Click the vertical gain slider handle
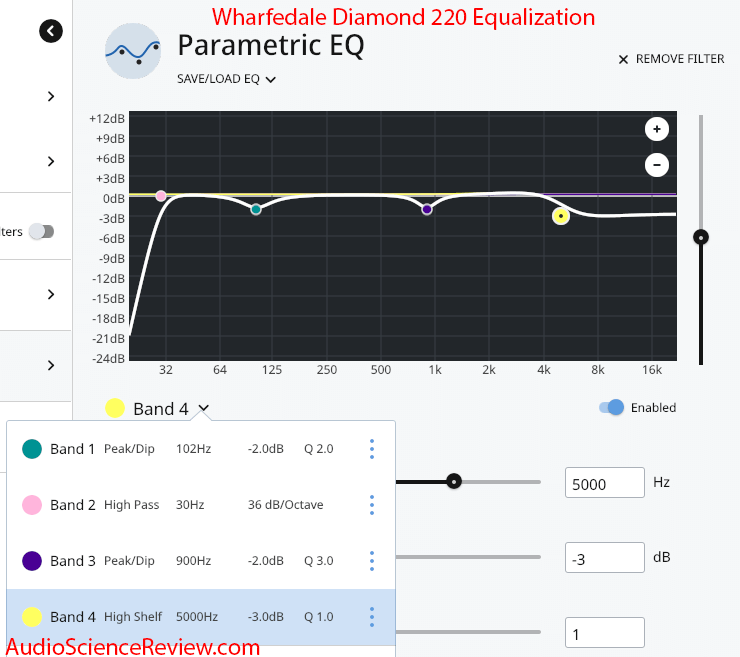 click(x=701, y=237)
